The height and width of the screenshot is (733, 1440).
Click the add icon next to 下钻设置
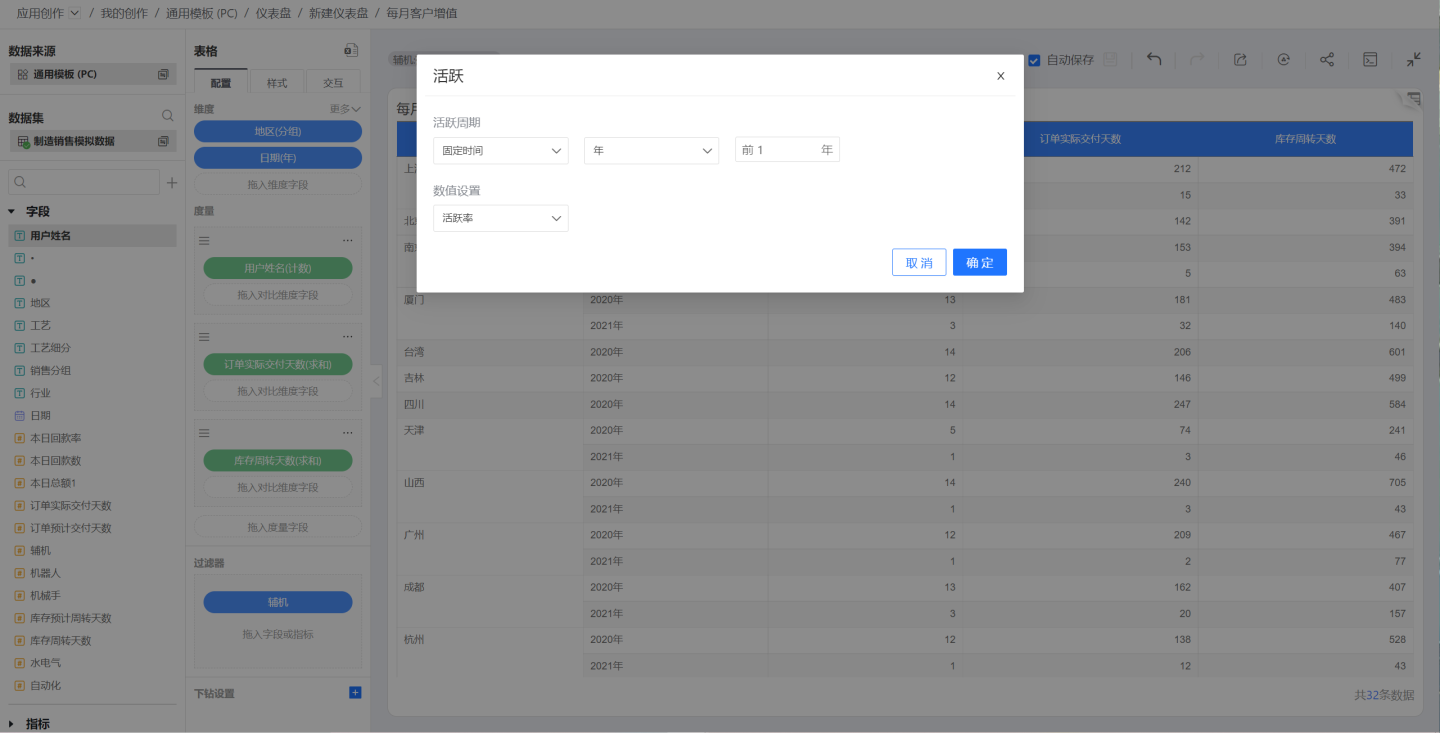click(x=354, y=693)
